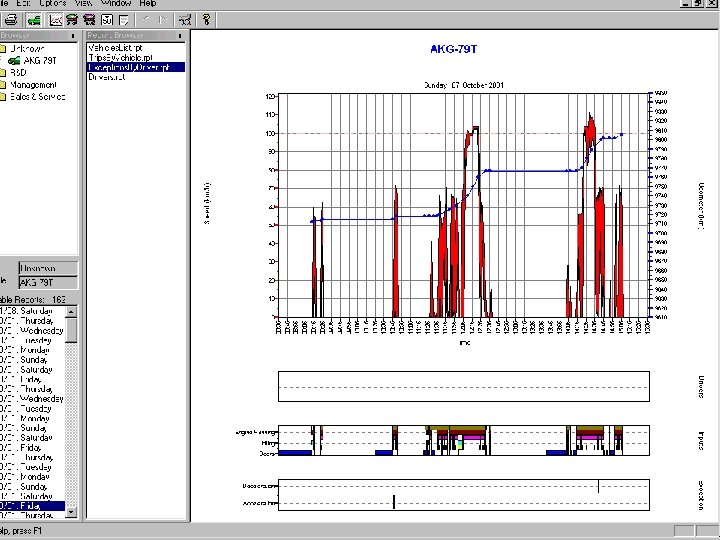Viewport: 720px width, 540px height.
Task: Click the printer icon in the toolbar
Action: tap(10, 19)
